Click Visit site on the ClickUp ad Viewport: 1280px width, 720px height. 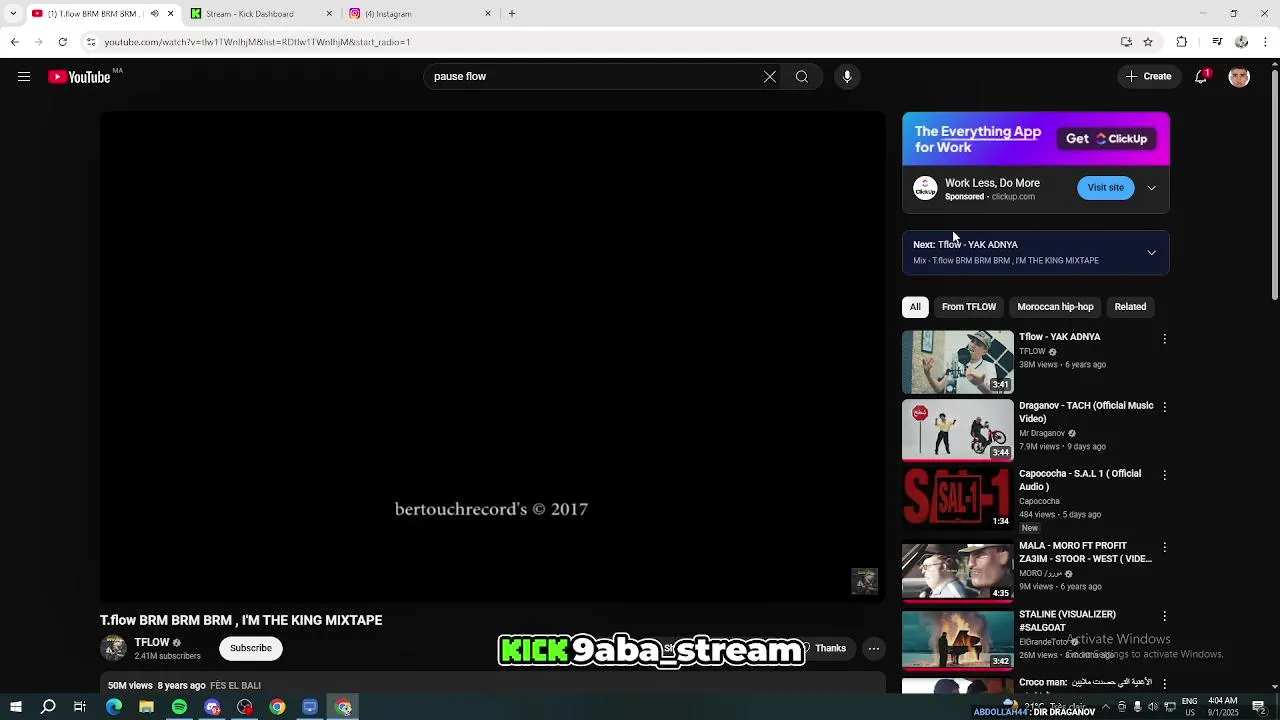1105,188
